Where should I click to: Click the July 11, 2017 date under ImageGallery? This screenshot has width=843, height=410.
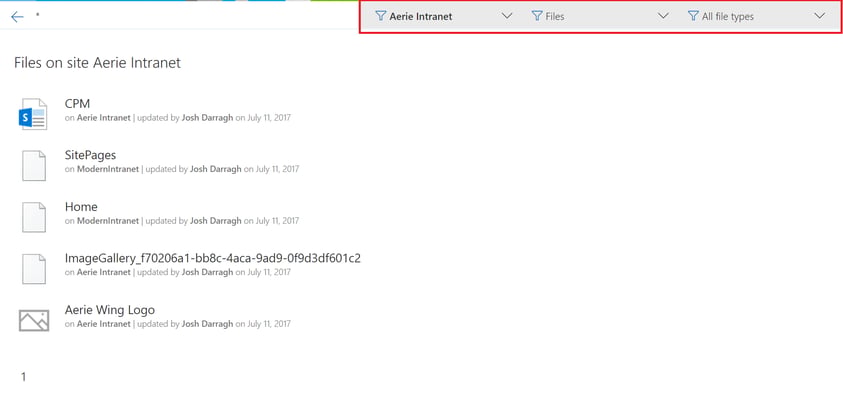click(269, 272)
